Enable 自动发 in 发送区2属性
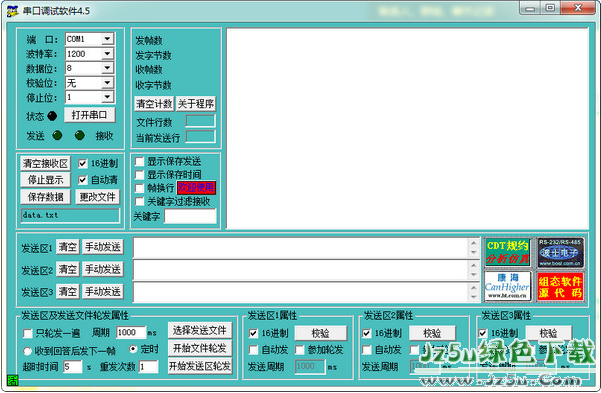 click(367, 350)
